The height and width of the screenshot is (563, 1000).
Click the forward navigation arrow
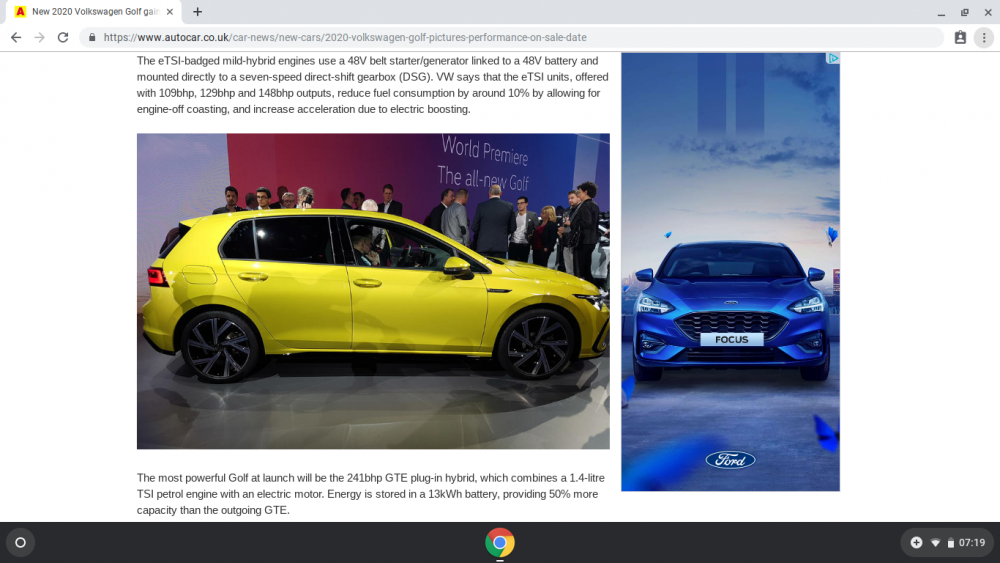[40, 38]
